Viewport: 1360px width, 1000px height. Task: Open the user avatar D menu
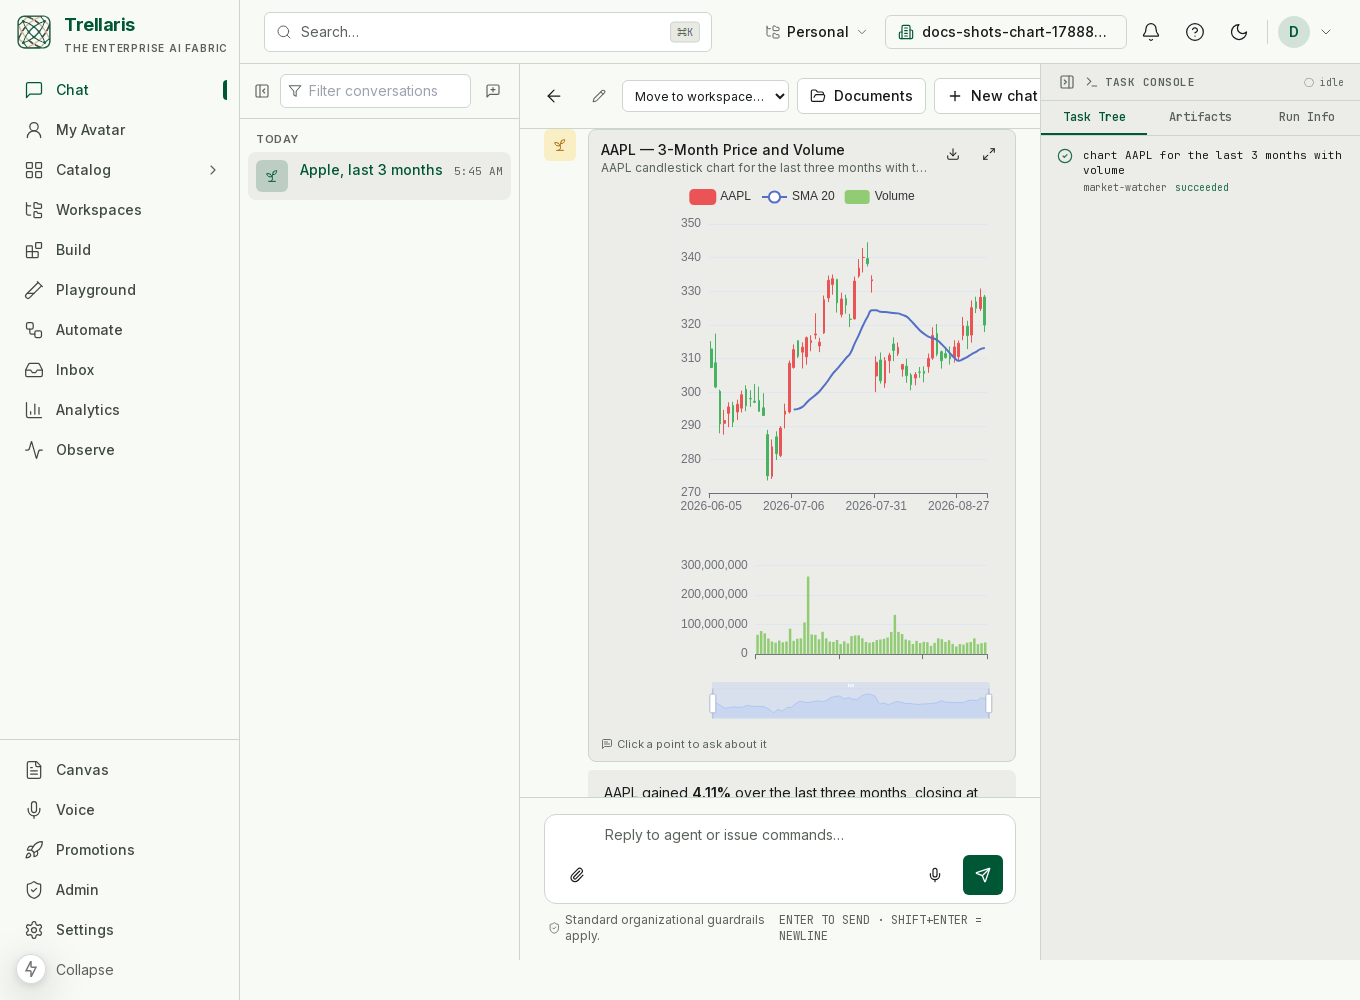click(x=1305, y=32)
